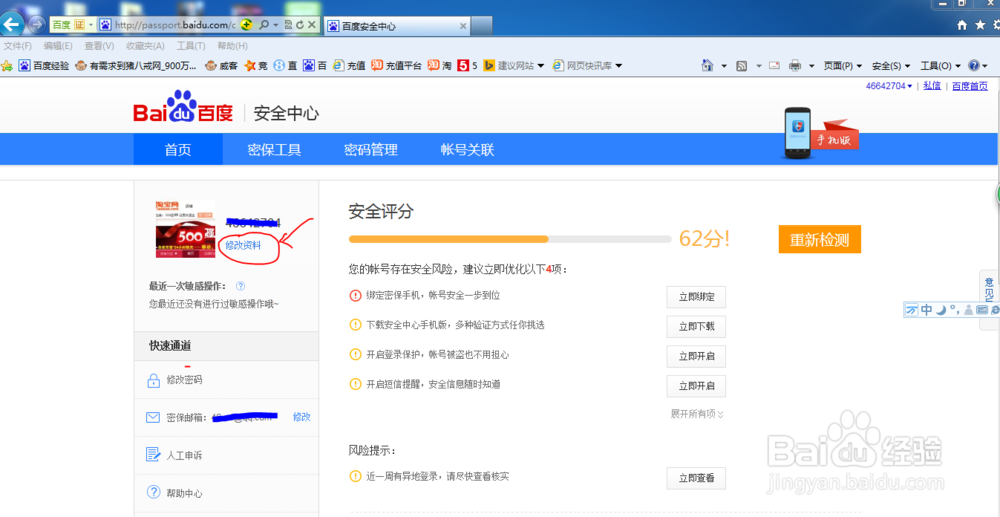Open the 安全(S) dropdown menu
Image resolution: width=1000 pixels, height=517 pixels.
click(x=891, y=66)
